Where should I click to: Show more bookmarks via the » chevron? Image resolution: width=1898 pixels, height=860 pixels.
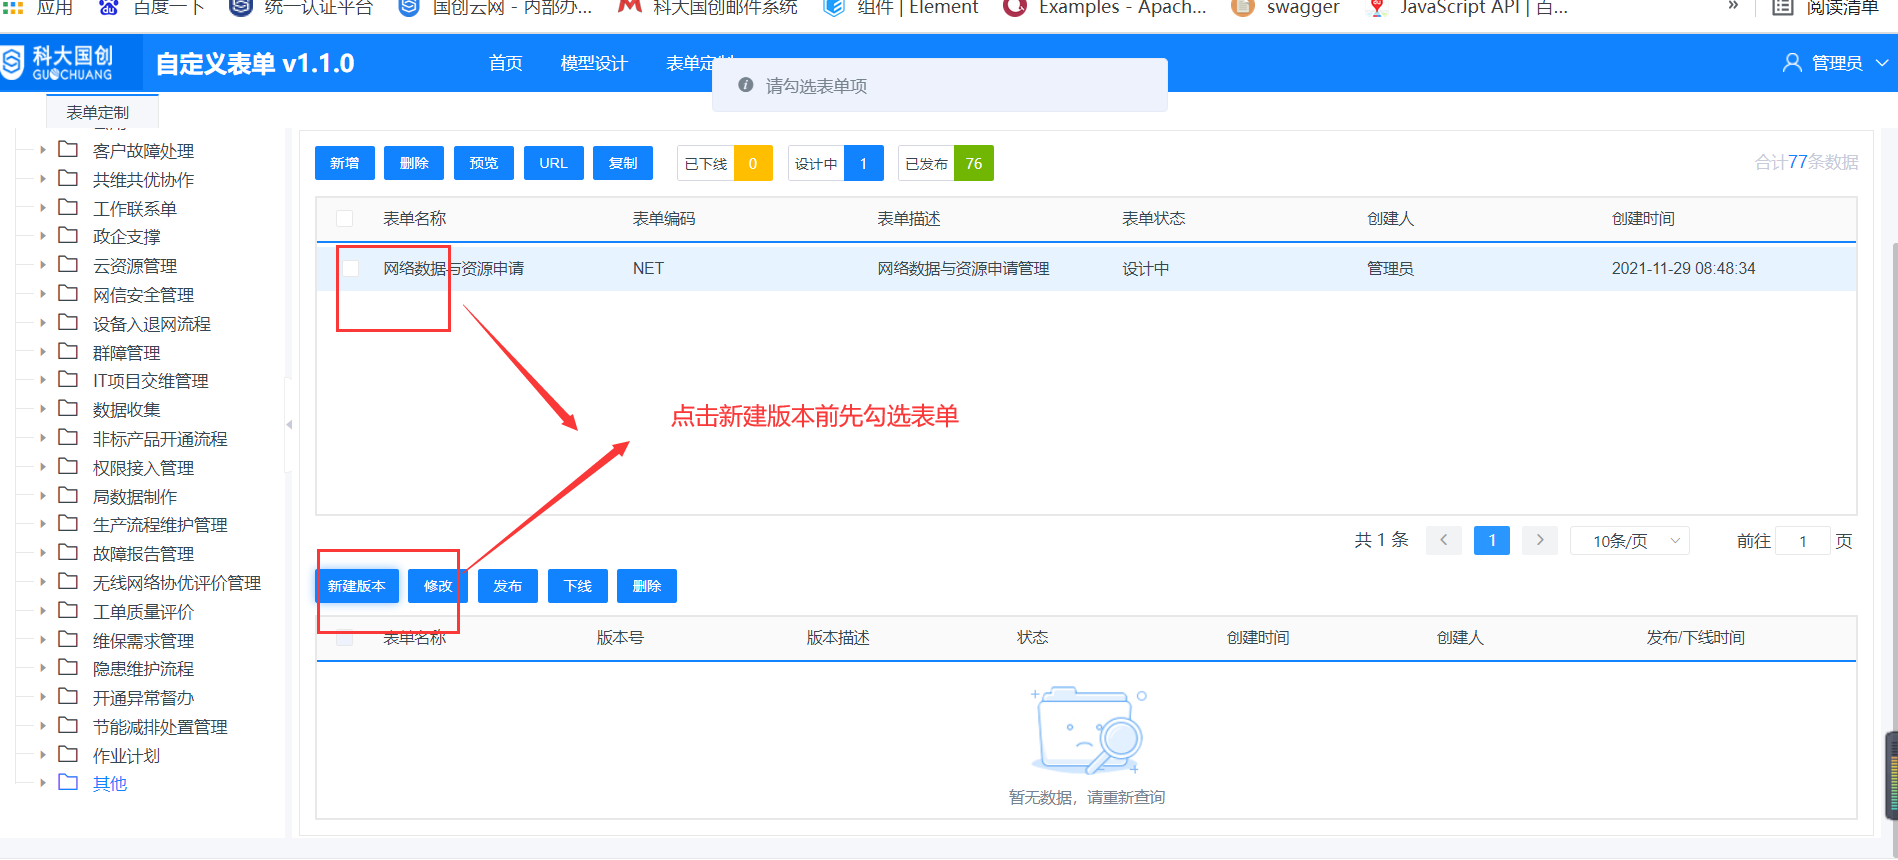[x=1733, y=7]
